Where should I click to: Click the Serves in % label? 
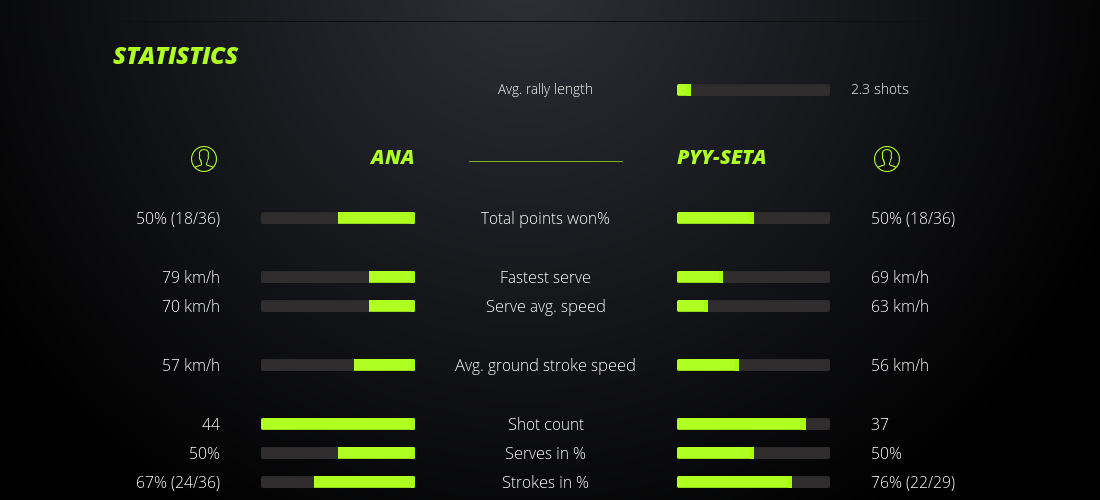tap(545, 453)
